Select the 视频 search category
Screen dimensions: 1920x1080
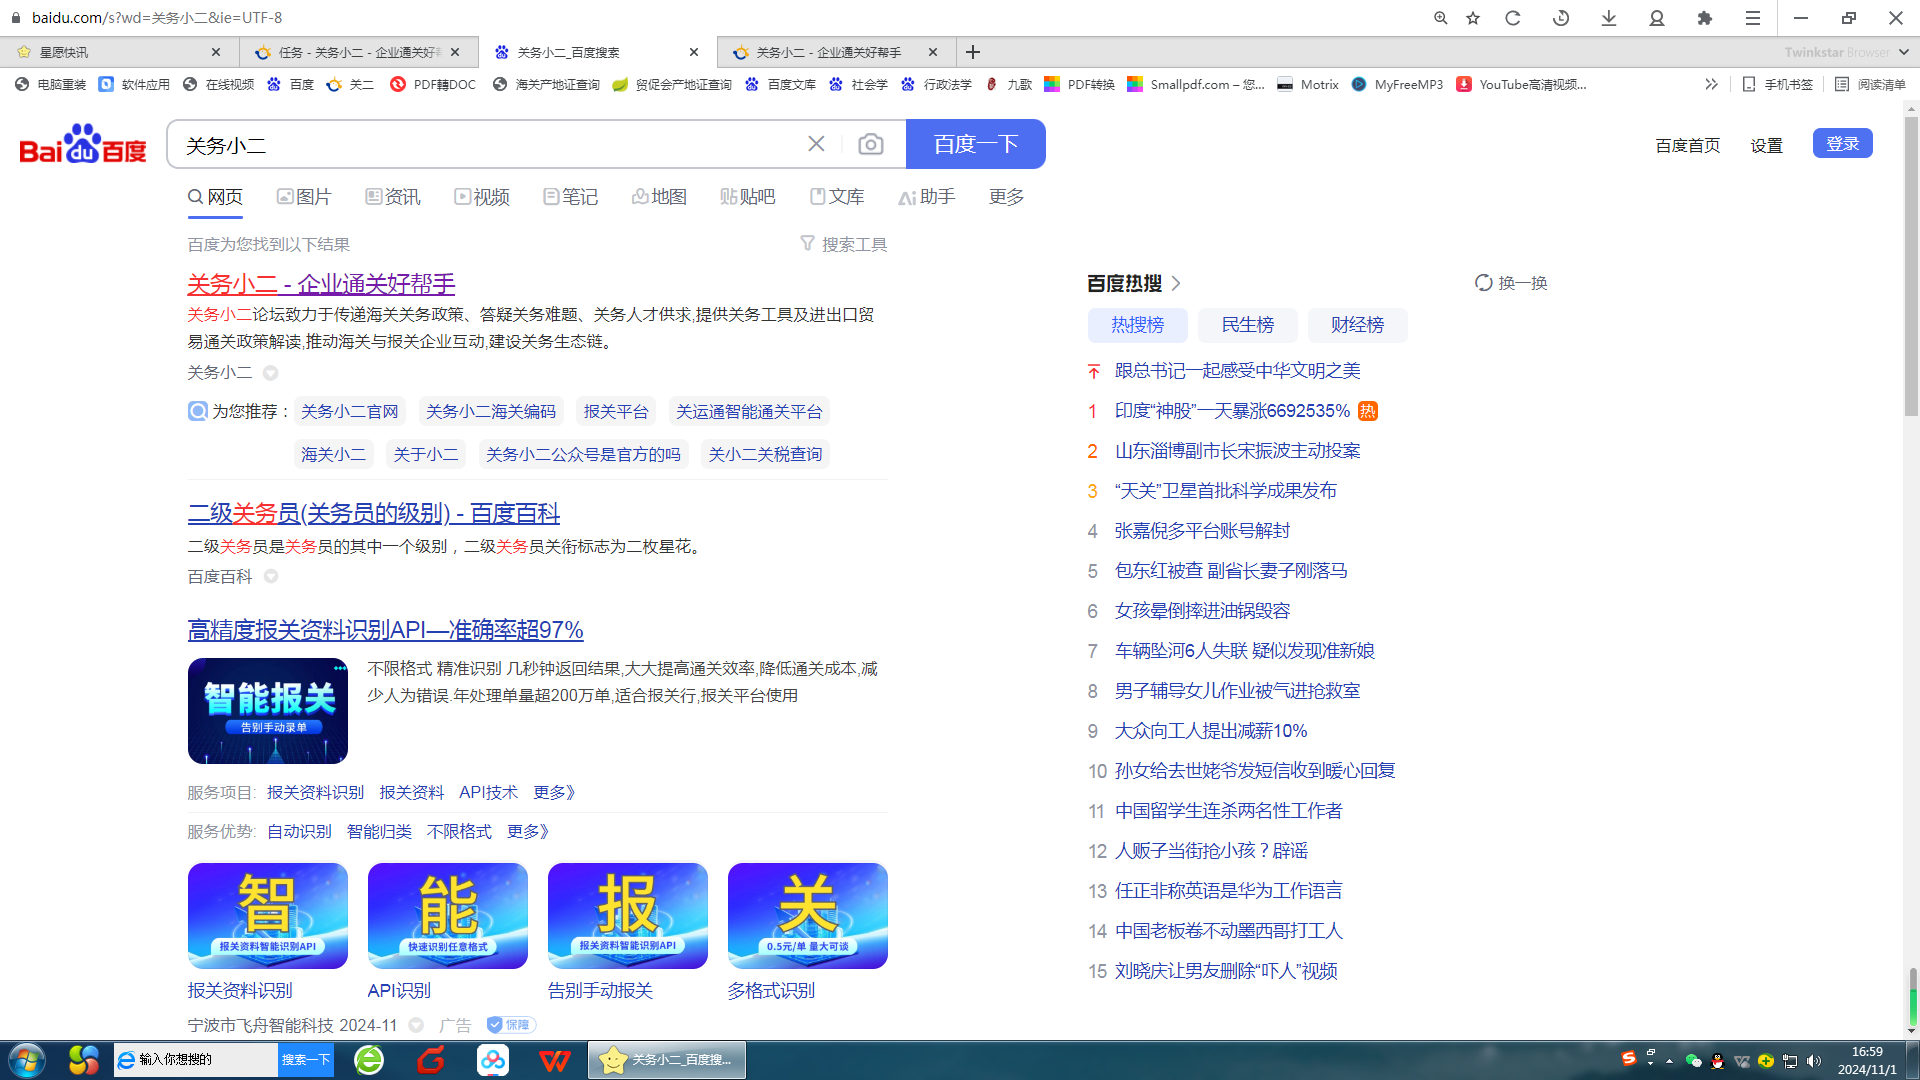pos(482,197)
